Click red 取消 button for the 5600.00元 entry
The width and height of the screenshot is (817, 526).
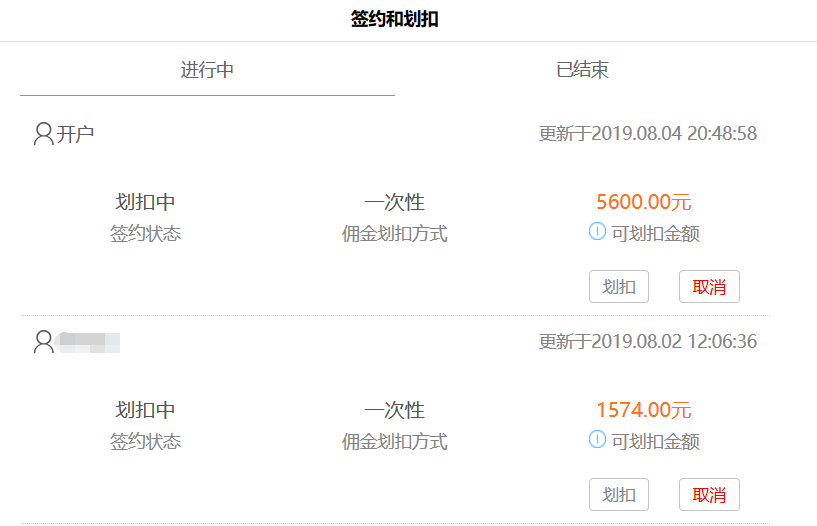coord(709,286)
